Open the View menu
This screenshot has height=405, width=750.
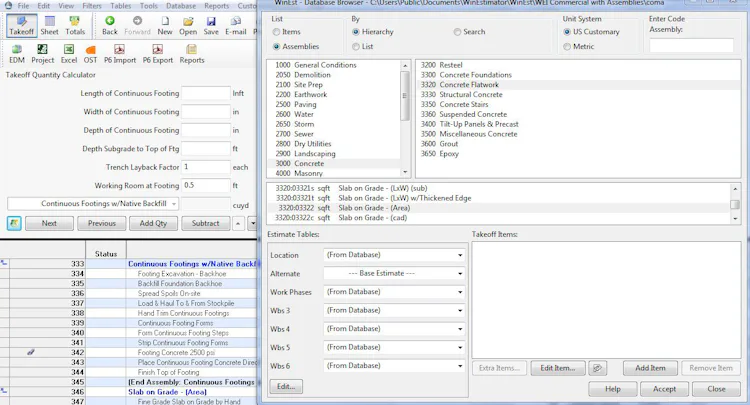pos(66,6)
